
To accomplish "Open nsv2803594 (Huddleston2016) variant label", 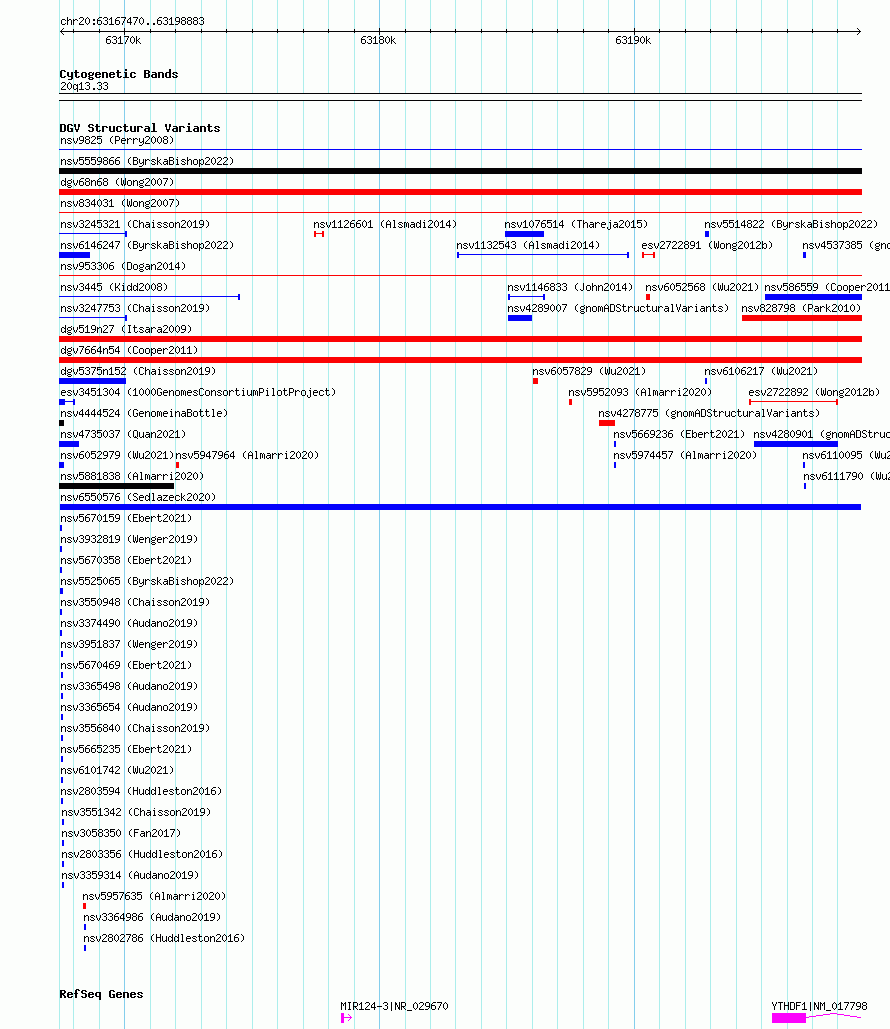I will point(141,791).
